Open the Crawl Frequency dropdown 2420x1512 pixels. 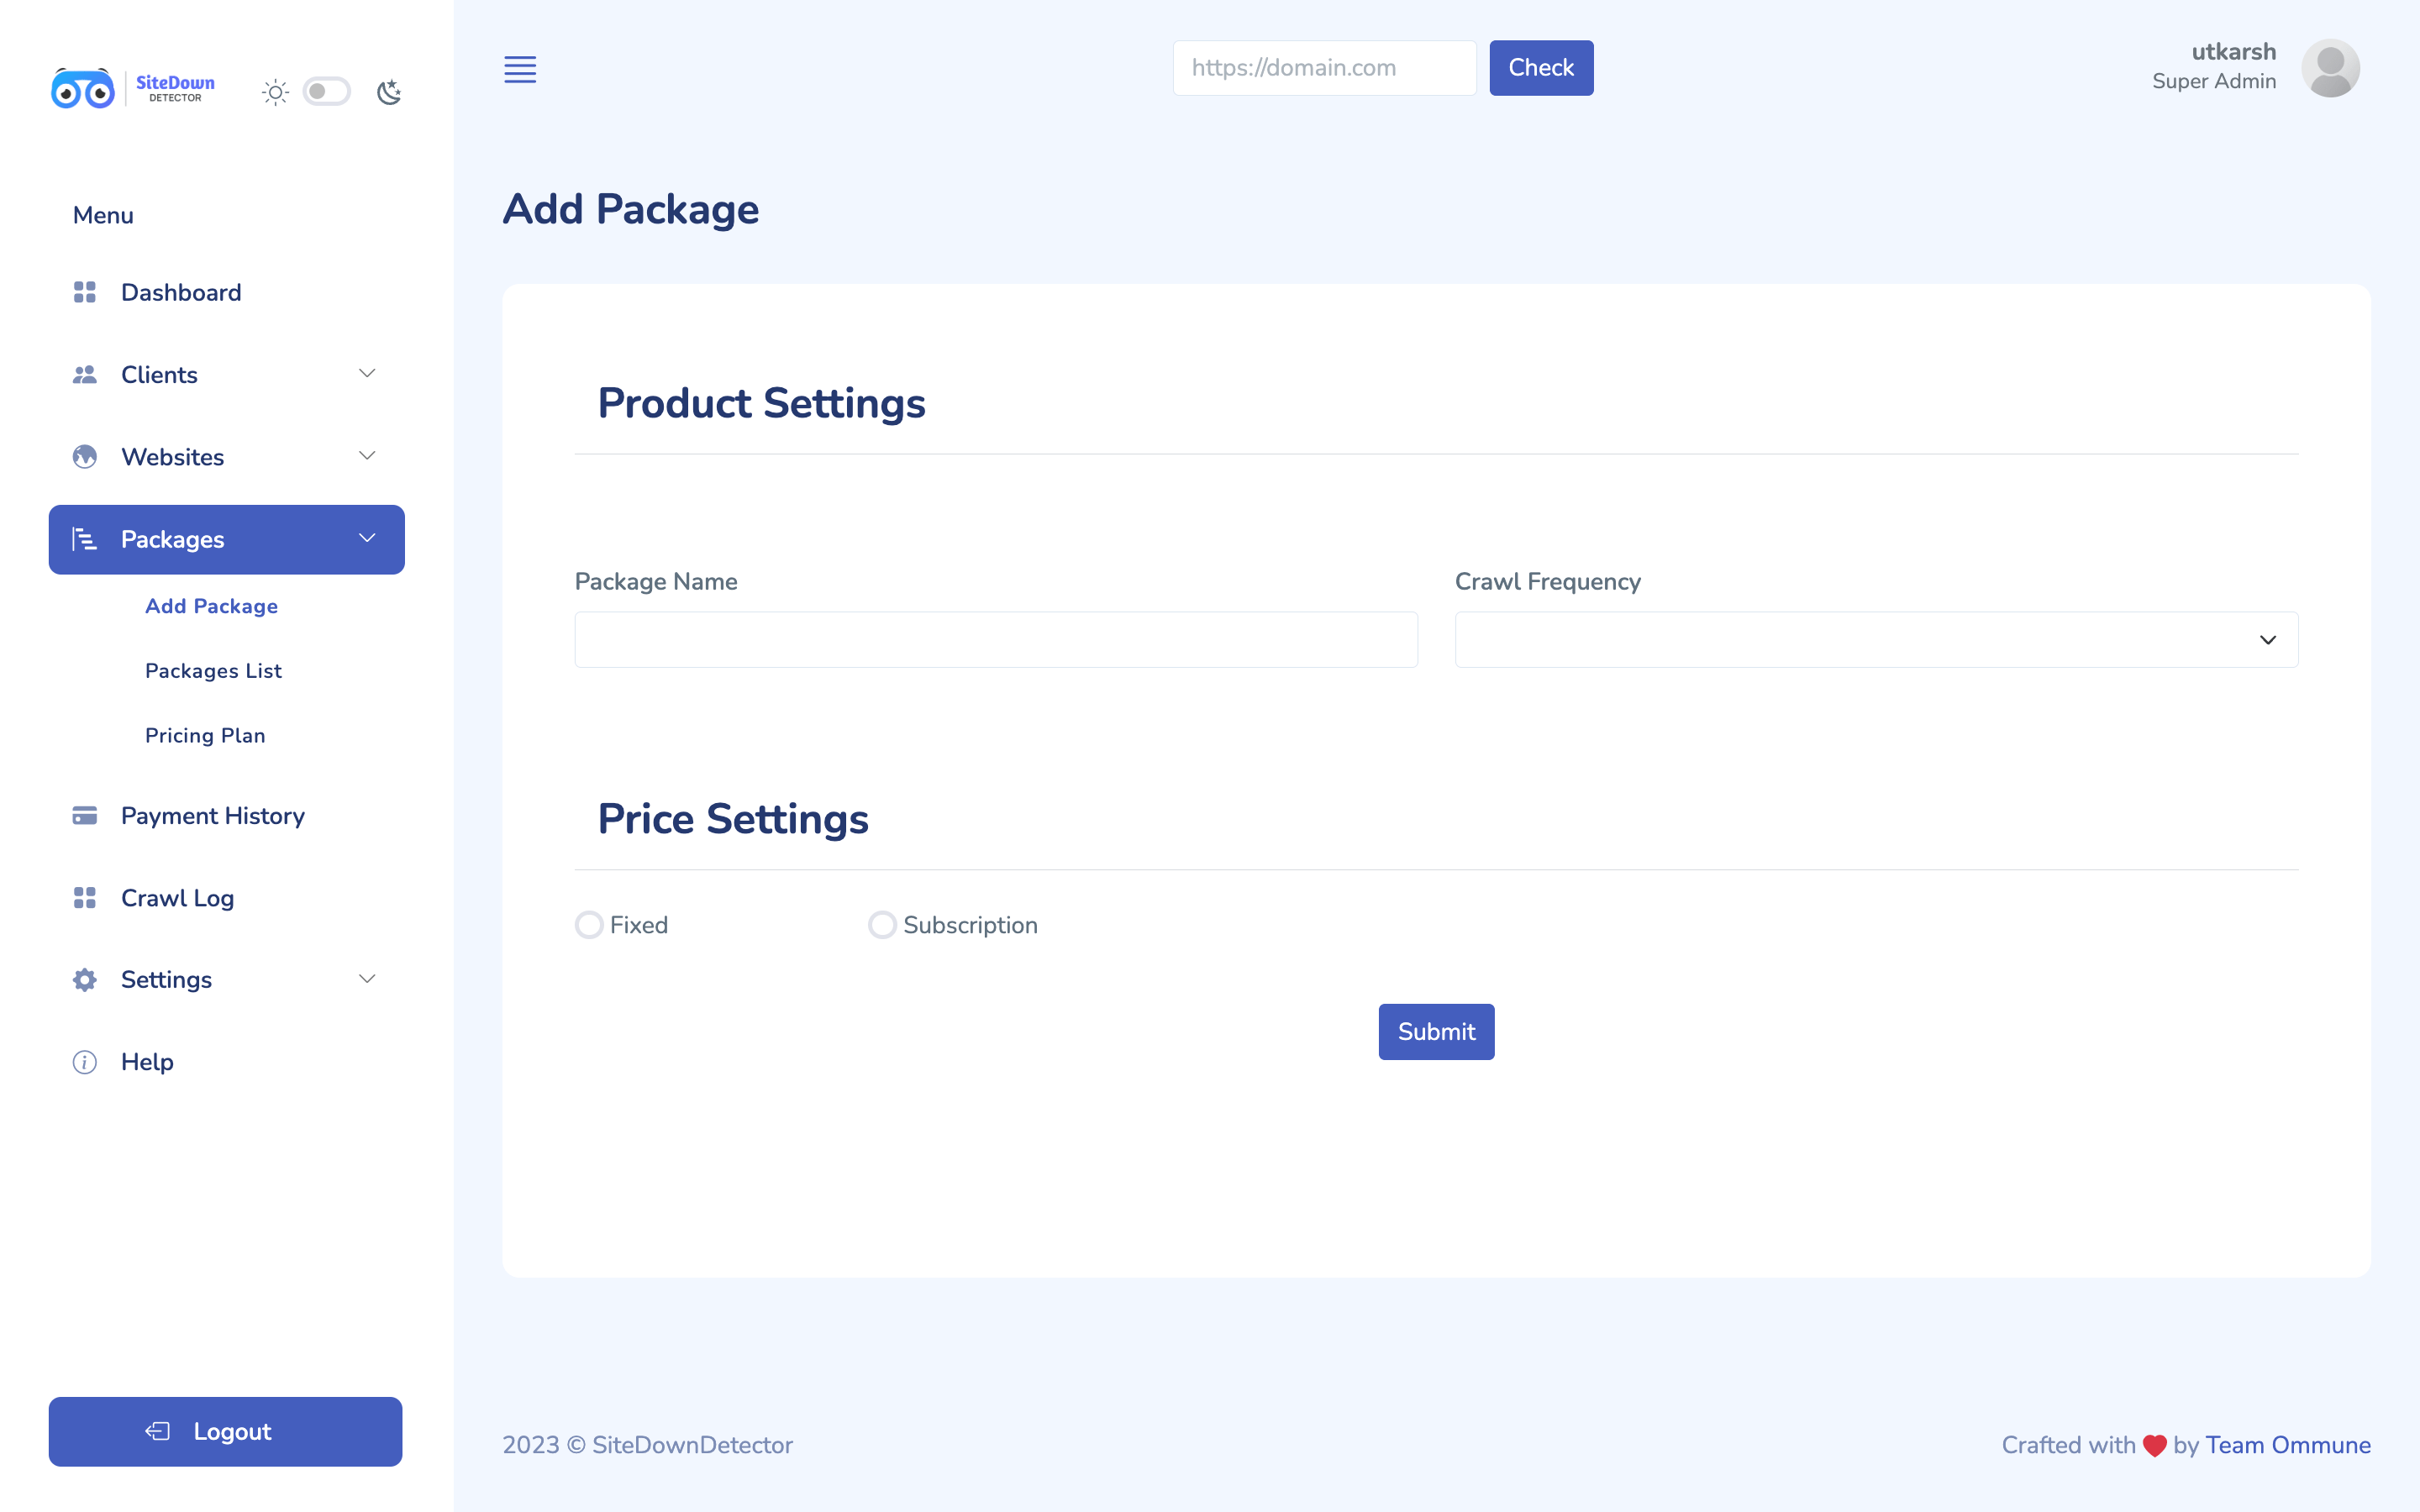[x=2268, y=639]
